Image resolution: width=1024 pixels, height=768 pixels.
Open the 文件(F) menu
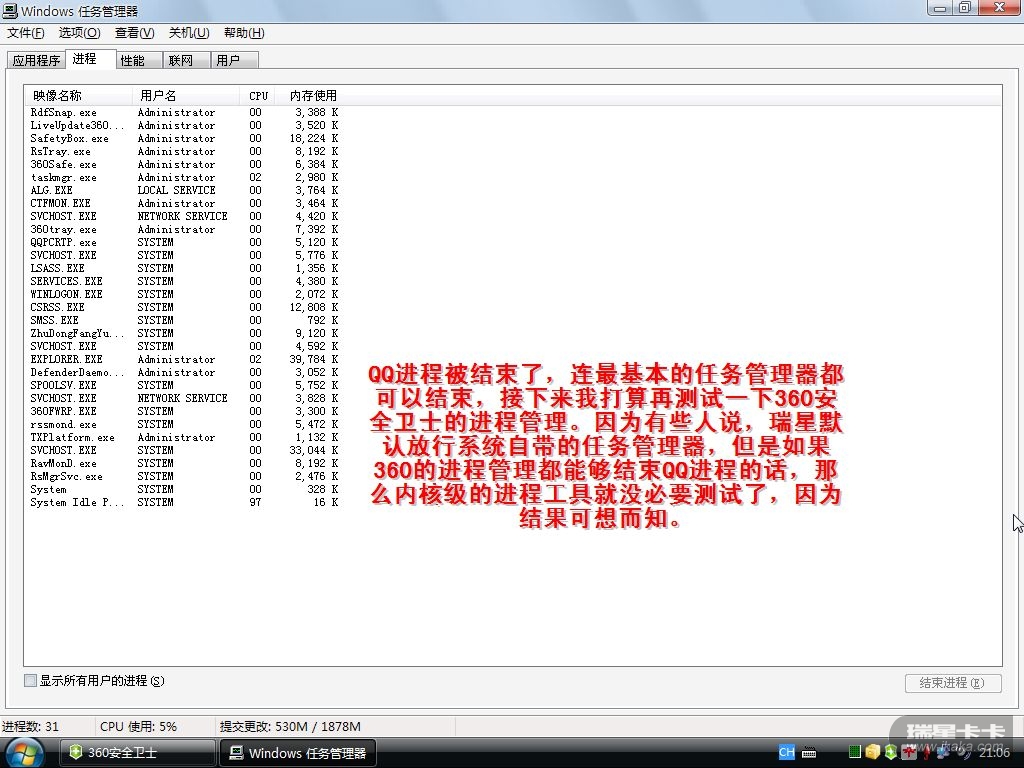25,33
